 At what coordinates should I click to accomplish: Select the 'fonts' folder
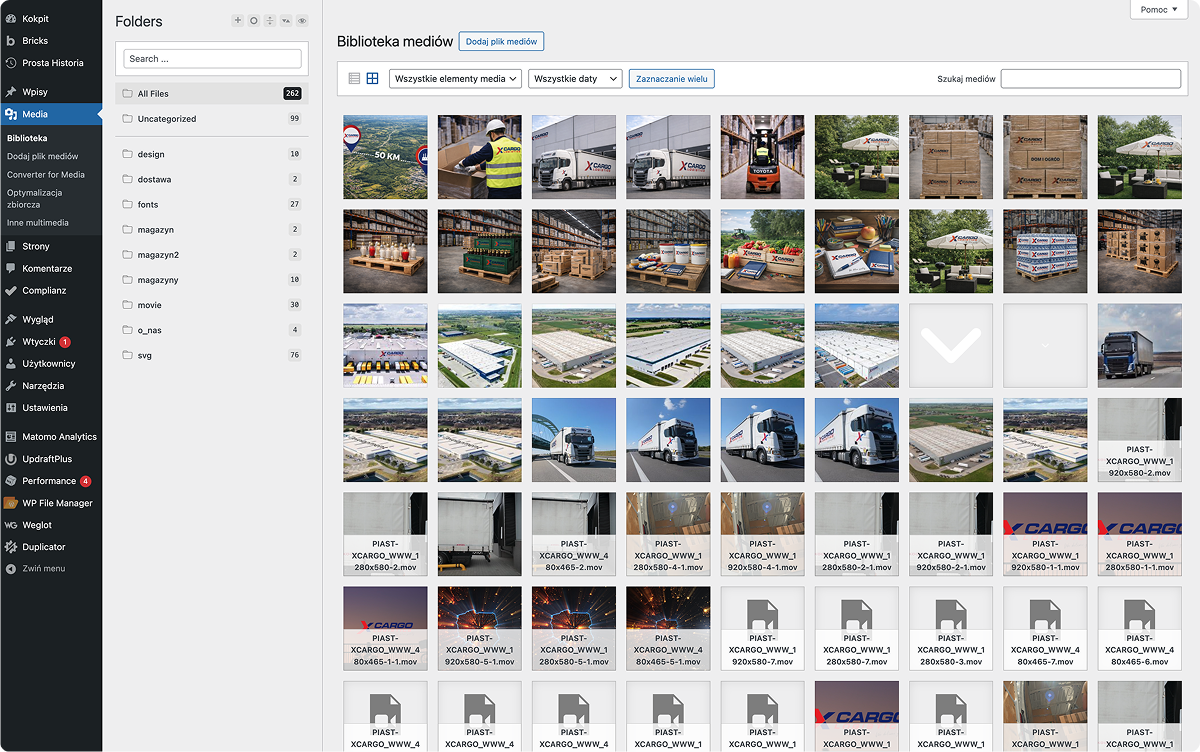point(149,204)
